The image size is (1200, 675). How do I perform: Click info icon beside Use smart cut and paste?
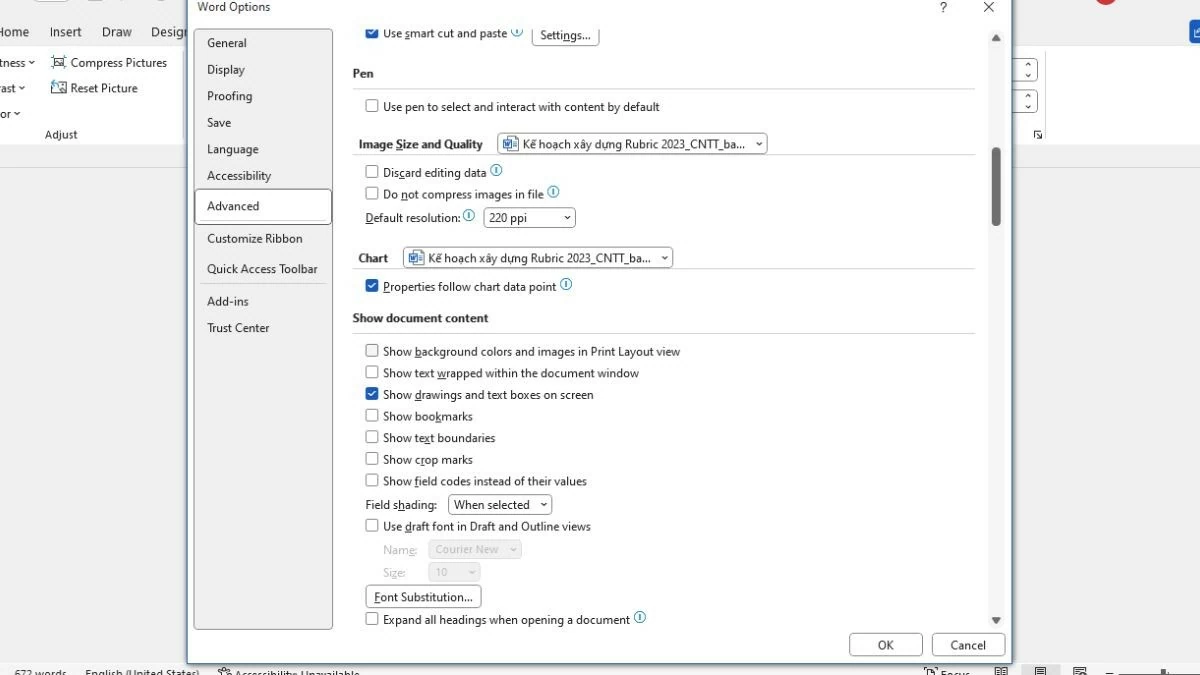click(x=517, y=32)
